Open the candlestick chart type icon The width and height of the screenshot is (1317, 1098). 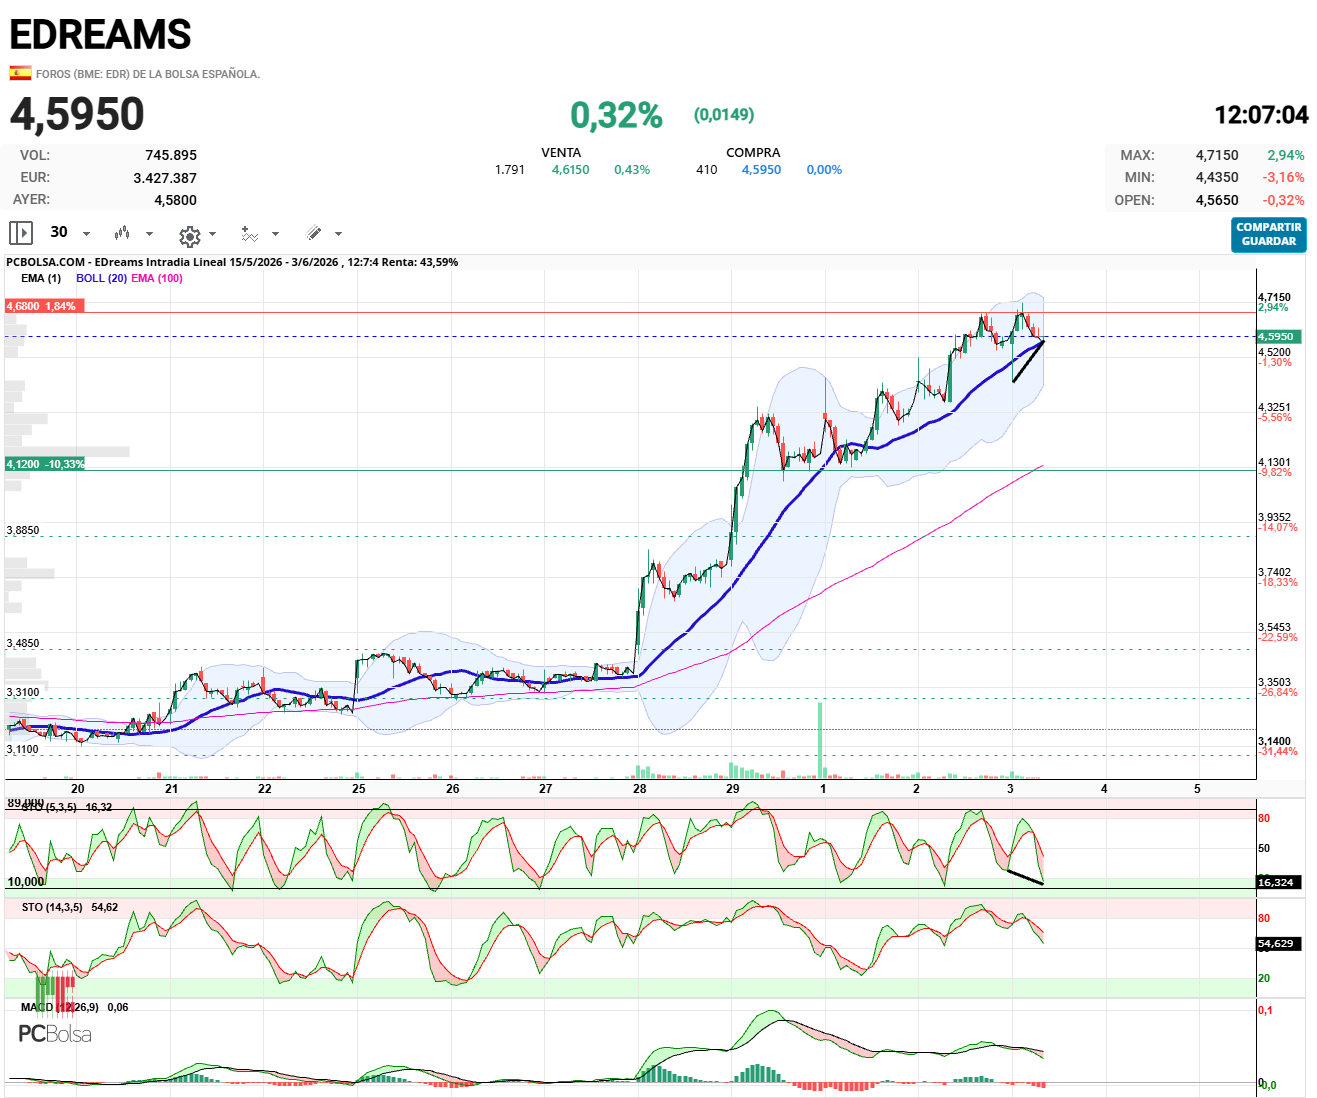pyautogui.click(x=122, y=233)
